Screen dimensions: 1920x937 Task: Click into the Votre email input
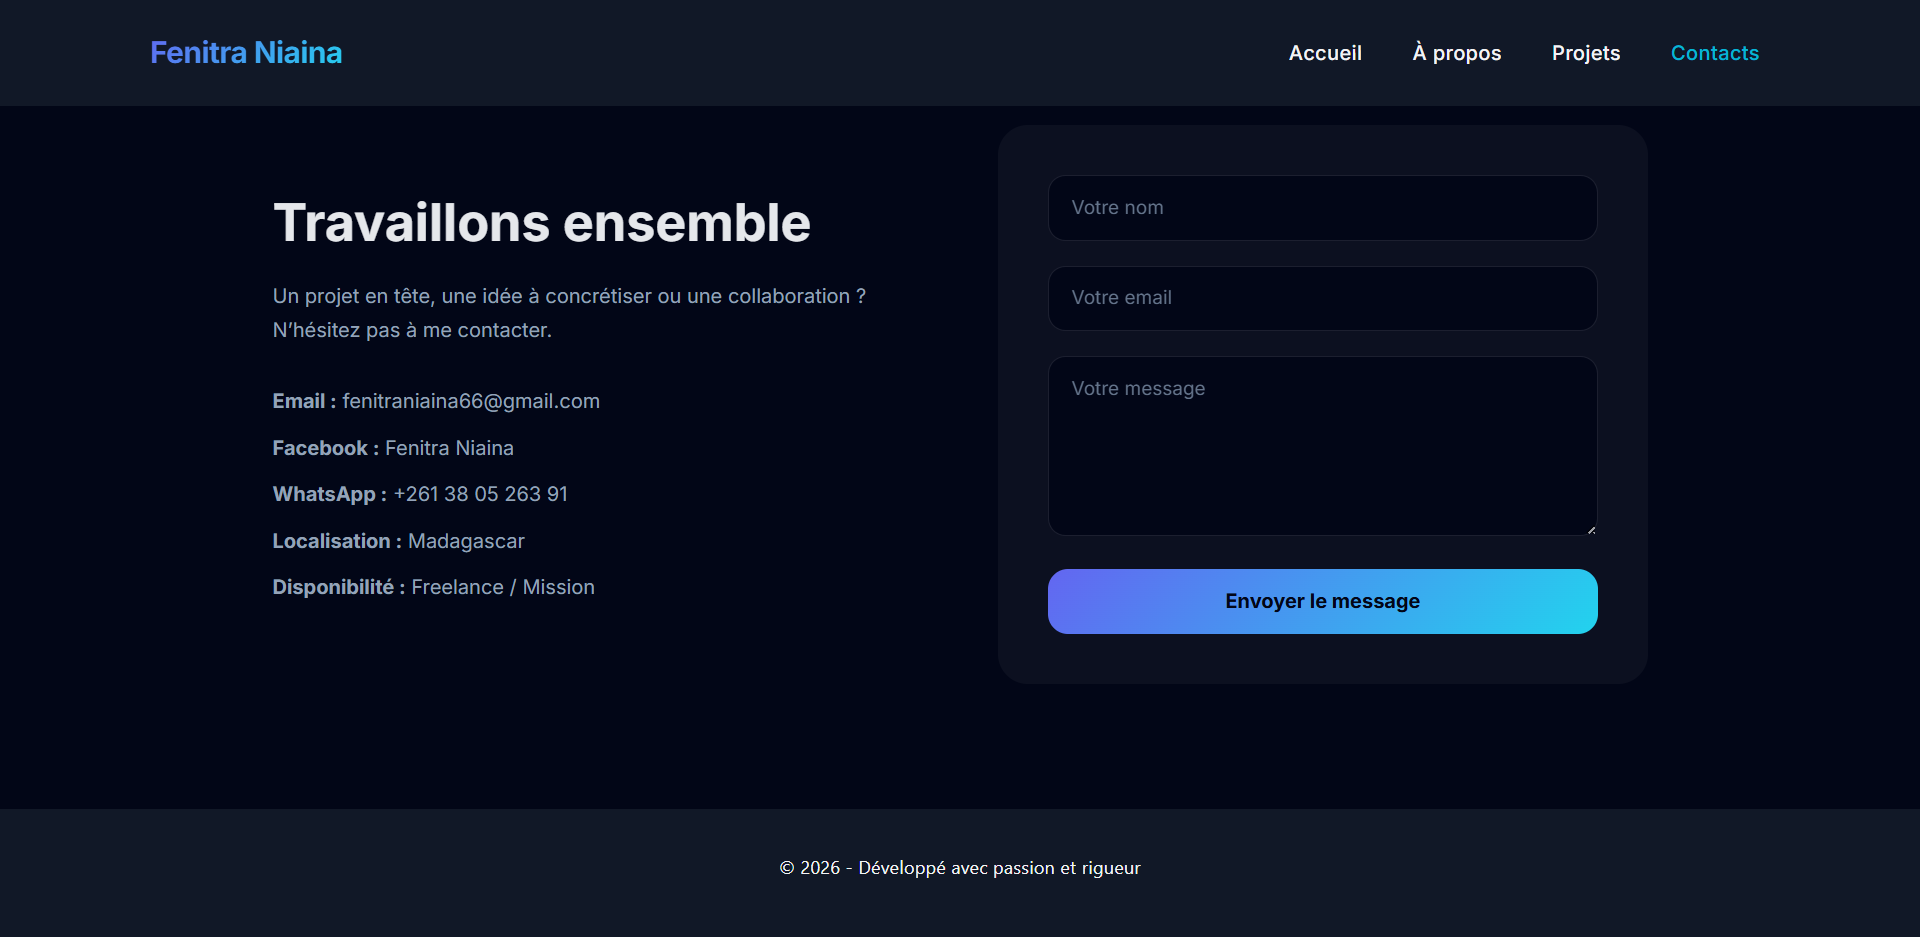coord(1322,298)
